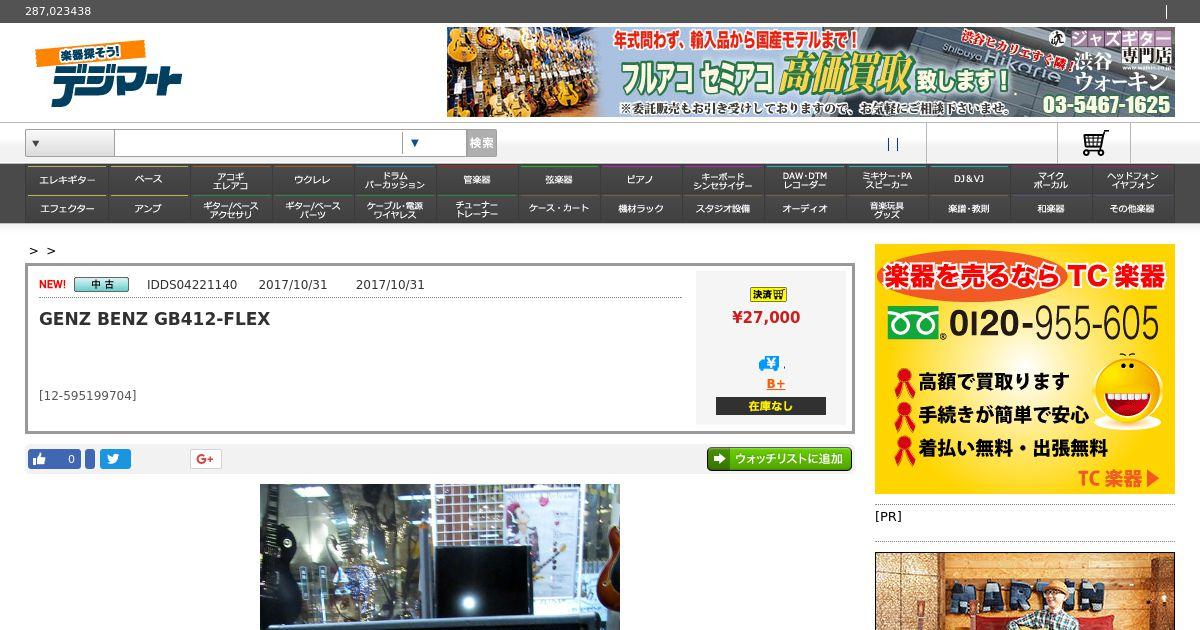Click the blue yen payment icon

pyautogui.click(x=768, y=363)
